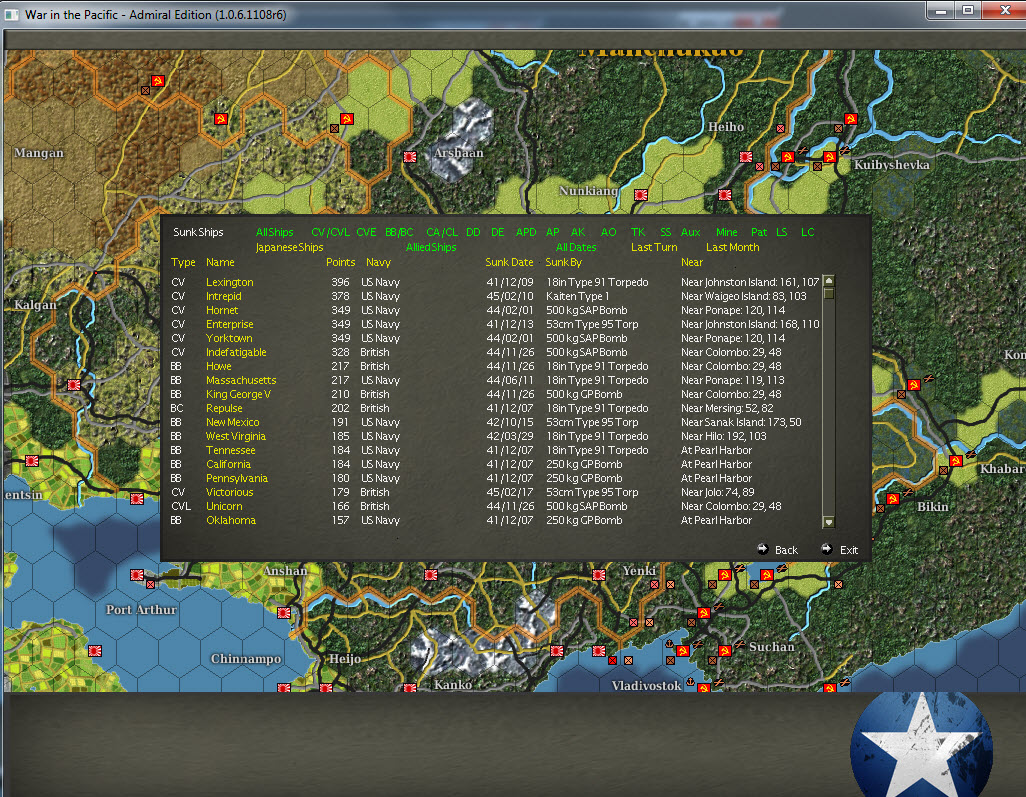The height and width of the screenshot is (797, 1026).
Task: Open the Victorious ship entry
Action: (x=230, y=492)
